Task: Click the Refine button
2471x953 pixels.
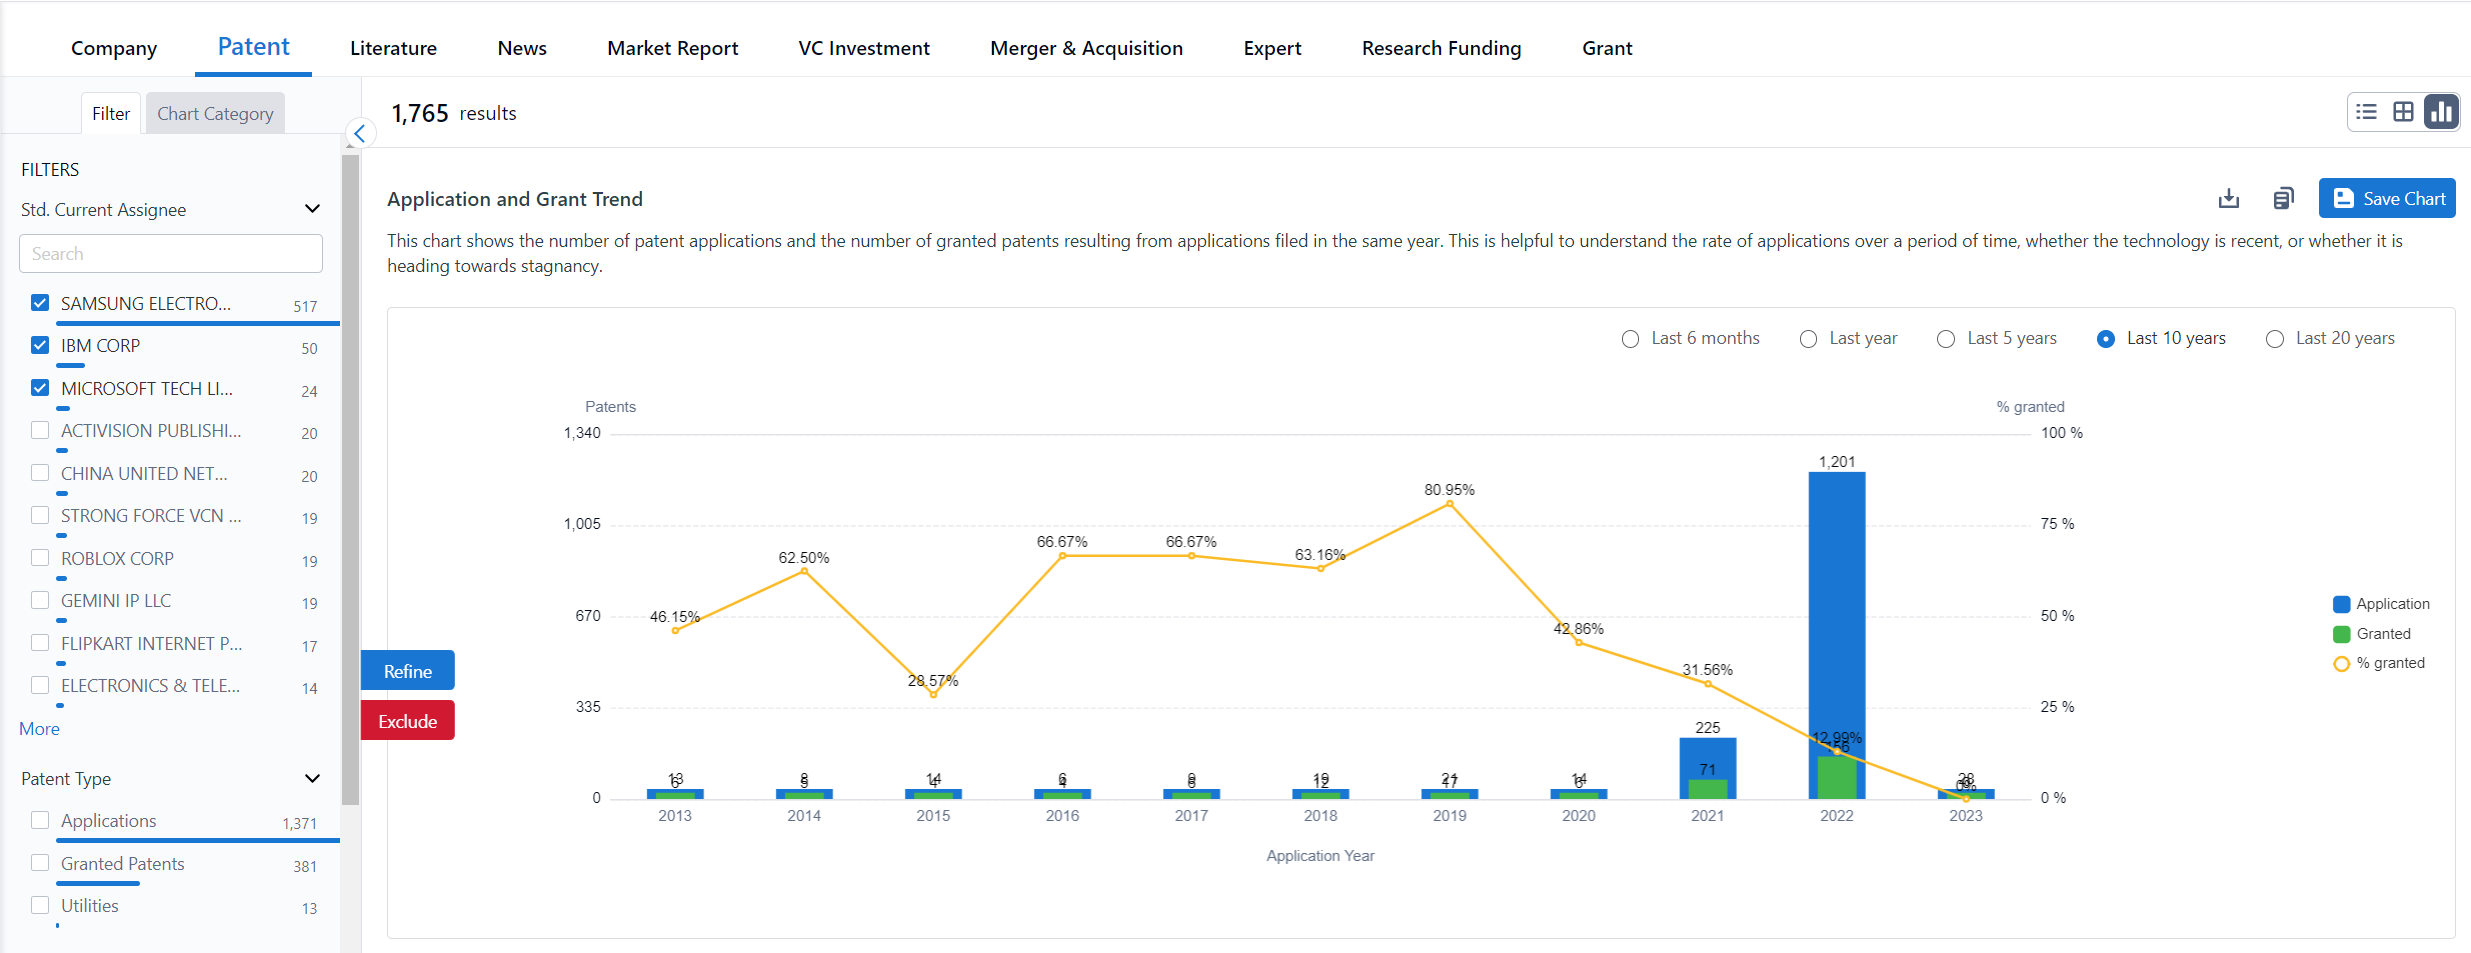Action: click(x=408, y=671)
